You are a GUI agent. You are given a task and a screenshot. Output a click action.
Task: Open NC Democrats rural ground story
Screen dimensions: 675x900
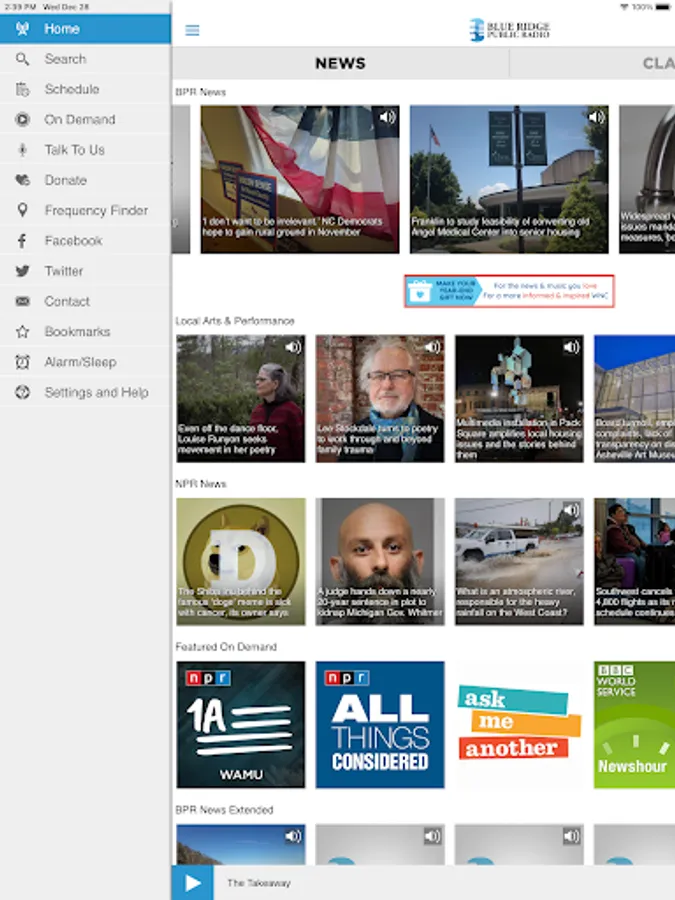[x=300, y=179]
